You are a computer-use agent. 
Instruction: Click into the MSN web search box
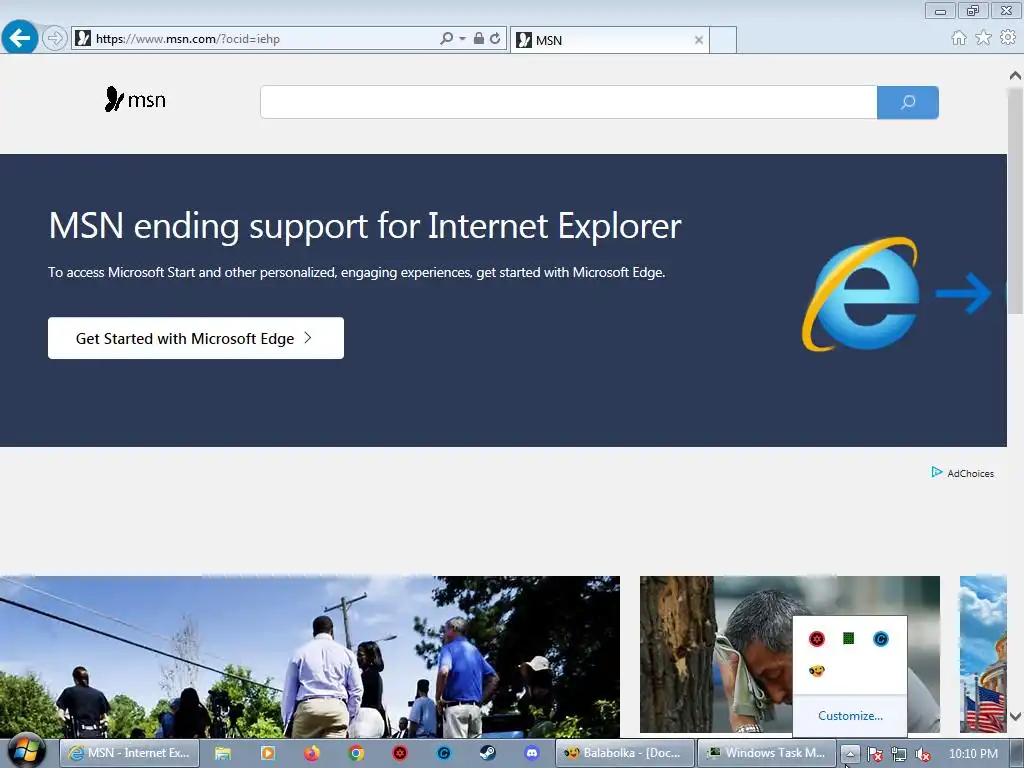pyautogui.click(x=568, y=103)
